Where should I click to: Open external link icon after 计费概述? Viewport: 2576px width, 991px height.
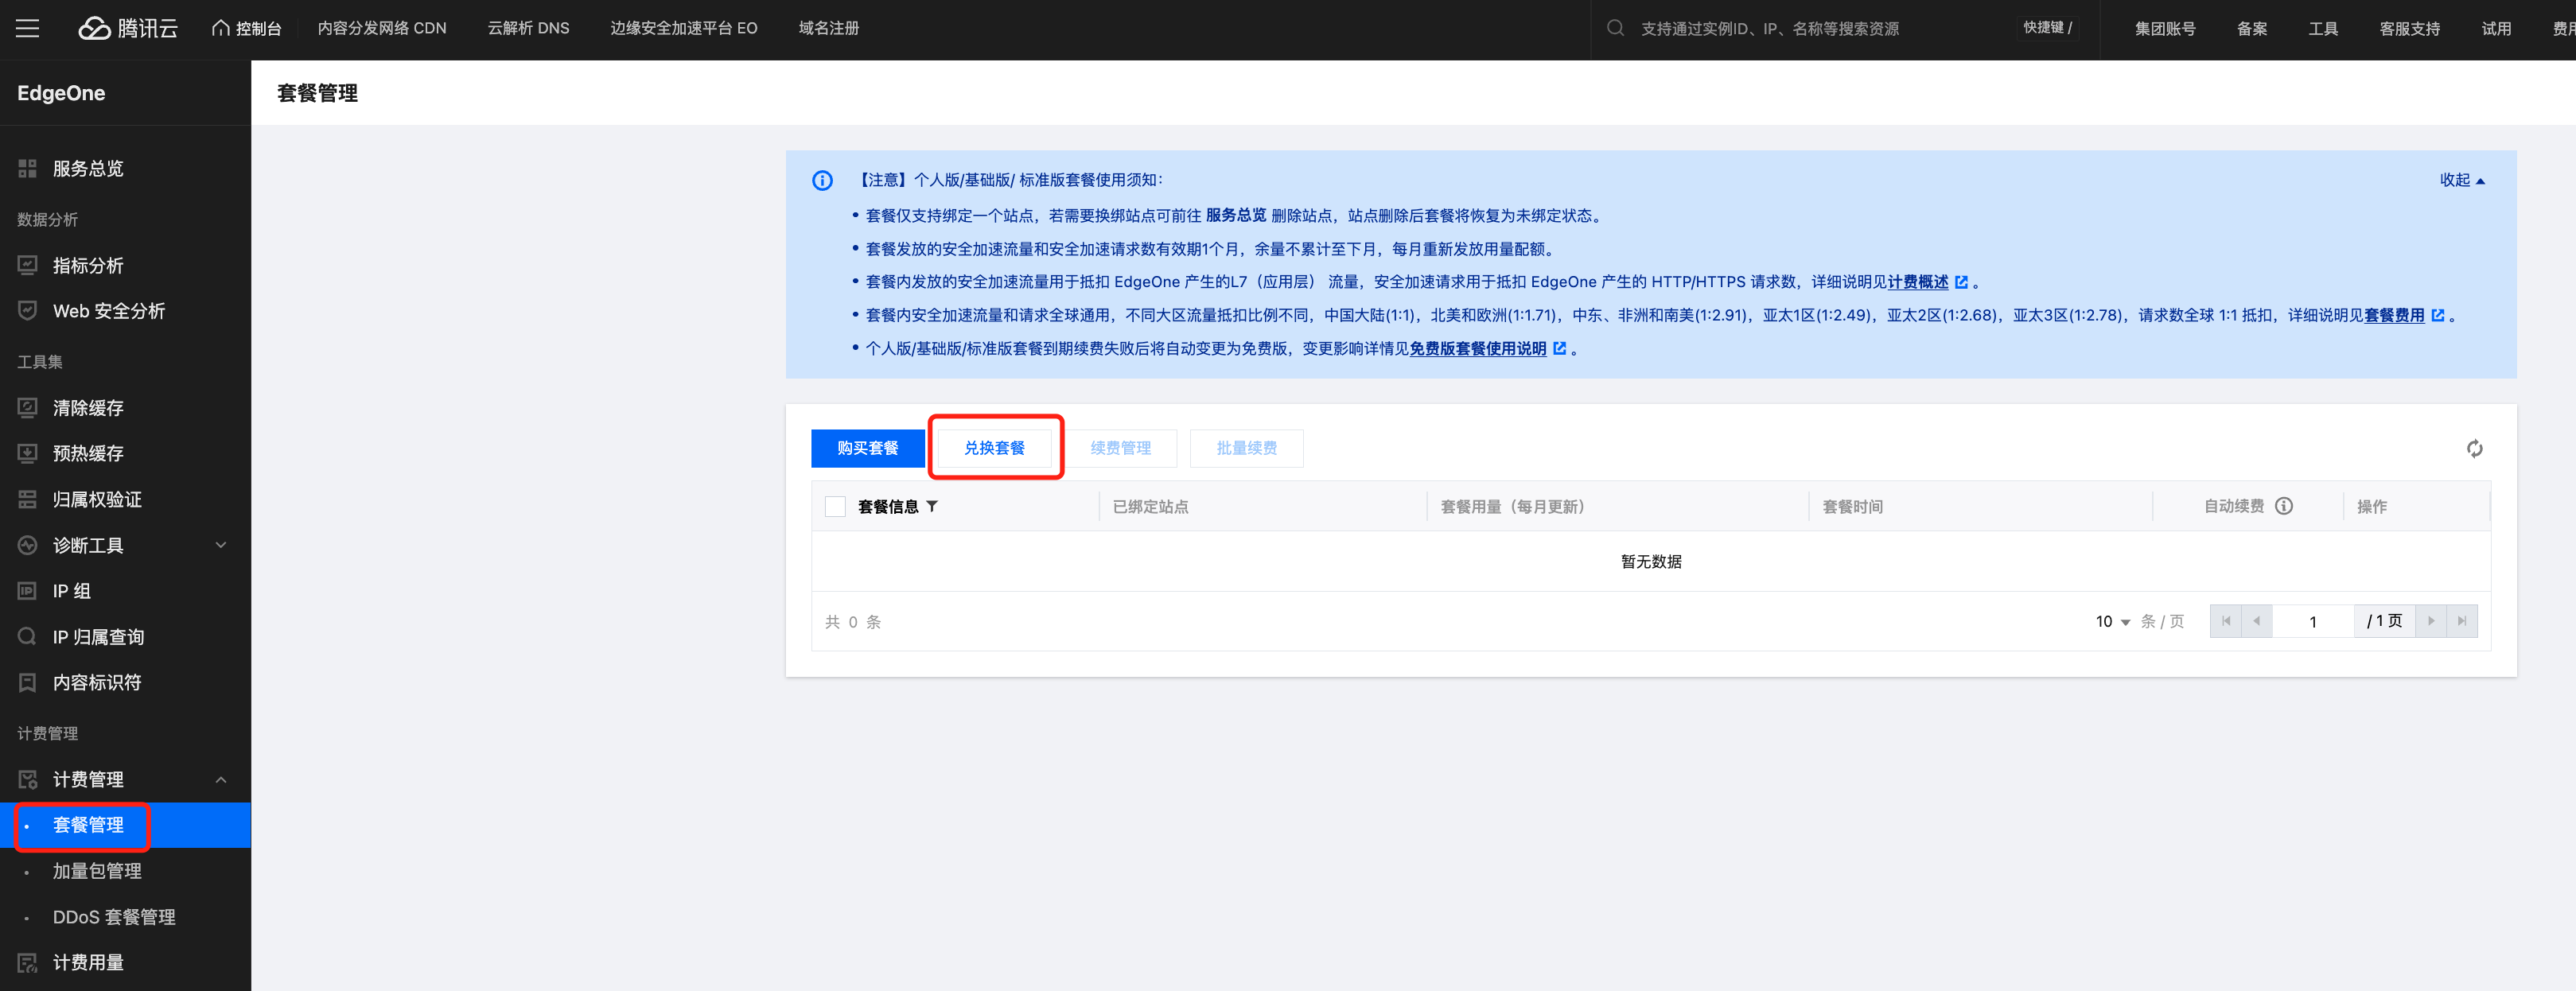pyautogui.click(x=1961, y=282)
